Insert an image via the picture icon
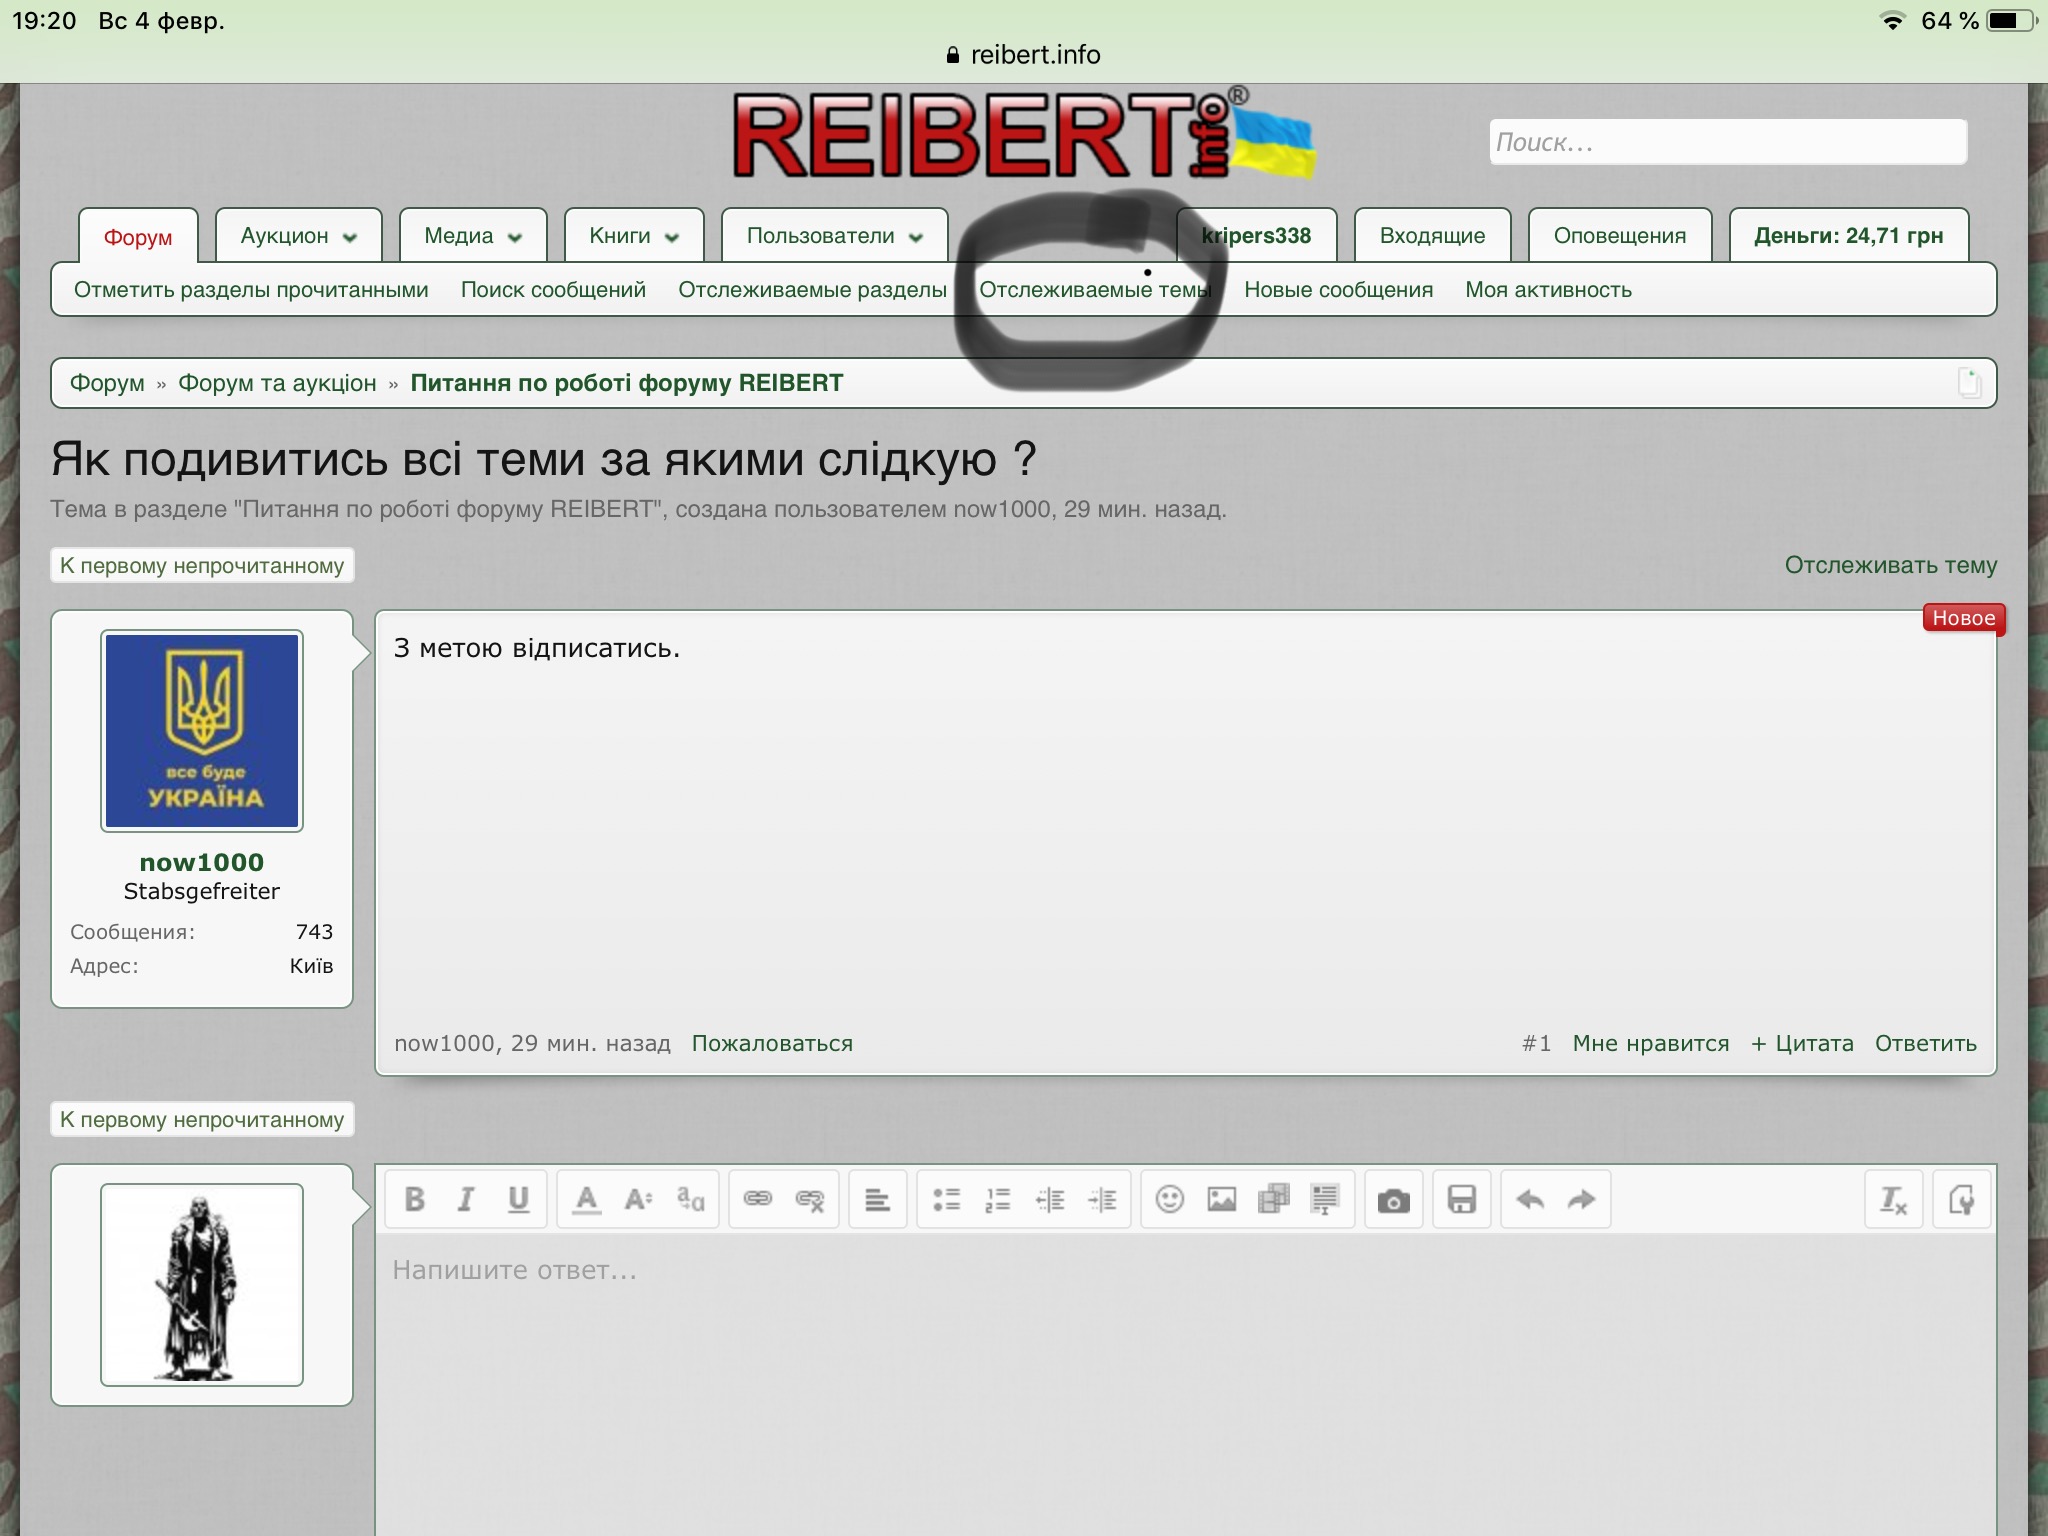This screenshot has height=1536, width=2048. (x=1222, y=1199)
